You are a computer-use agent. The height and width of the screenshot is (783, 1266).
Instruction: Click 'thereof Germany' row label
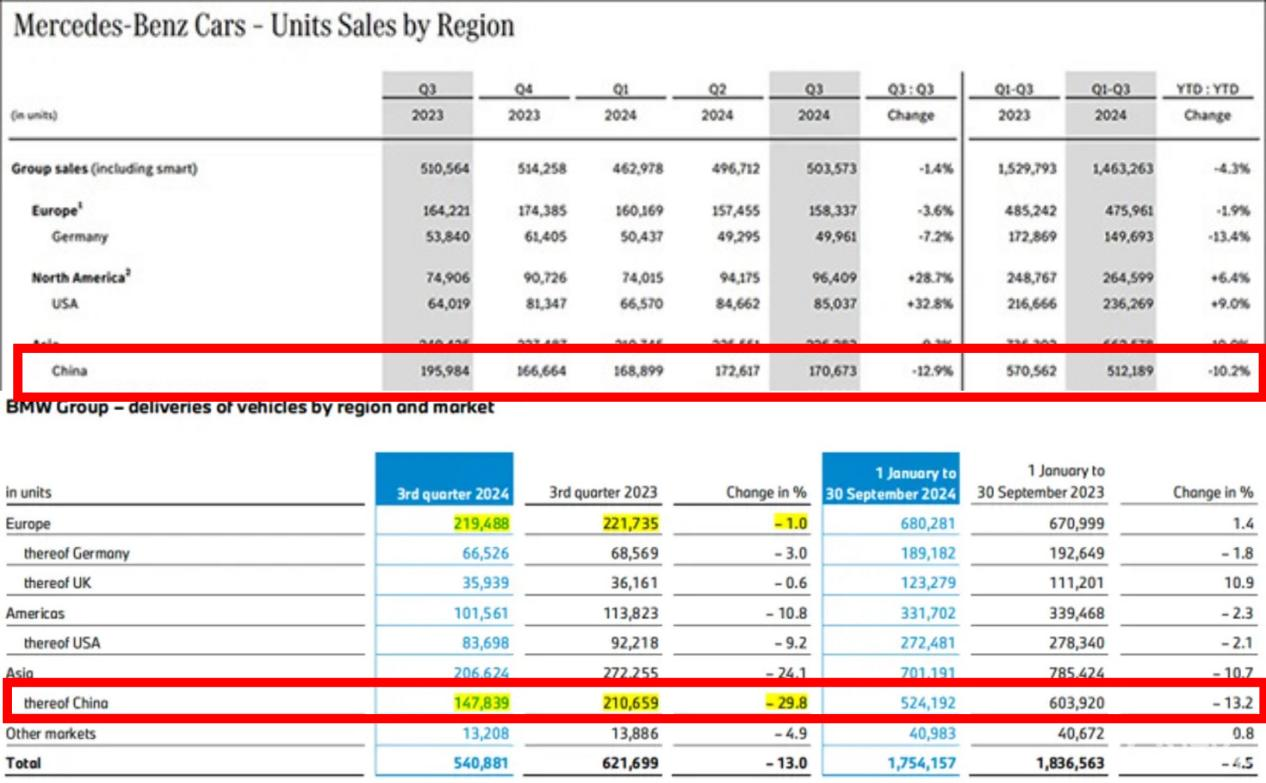[77, 553]
